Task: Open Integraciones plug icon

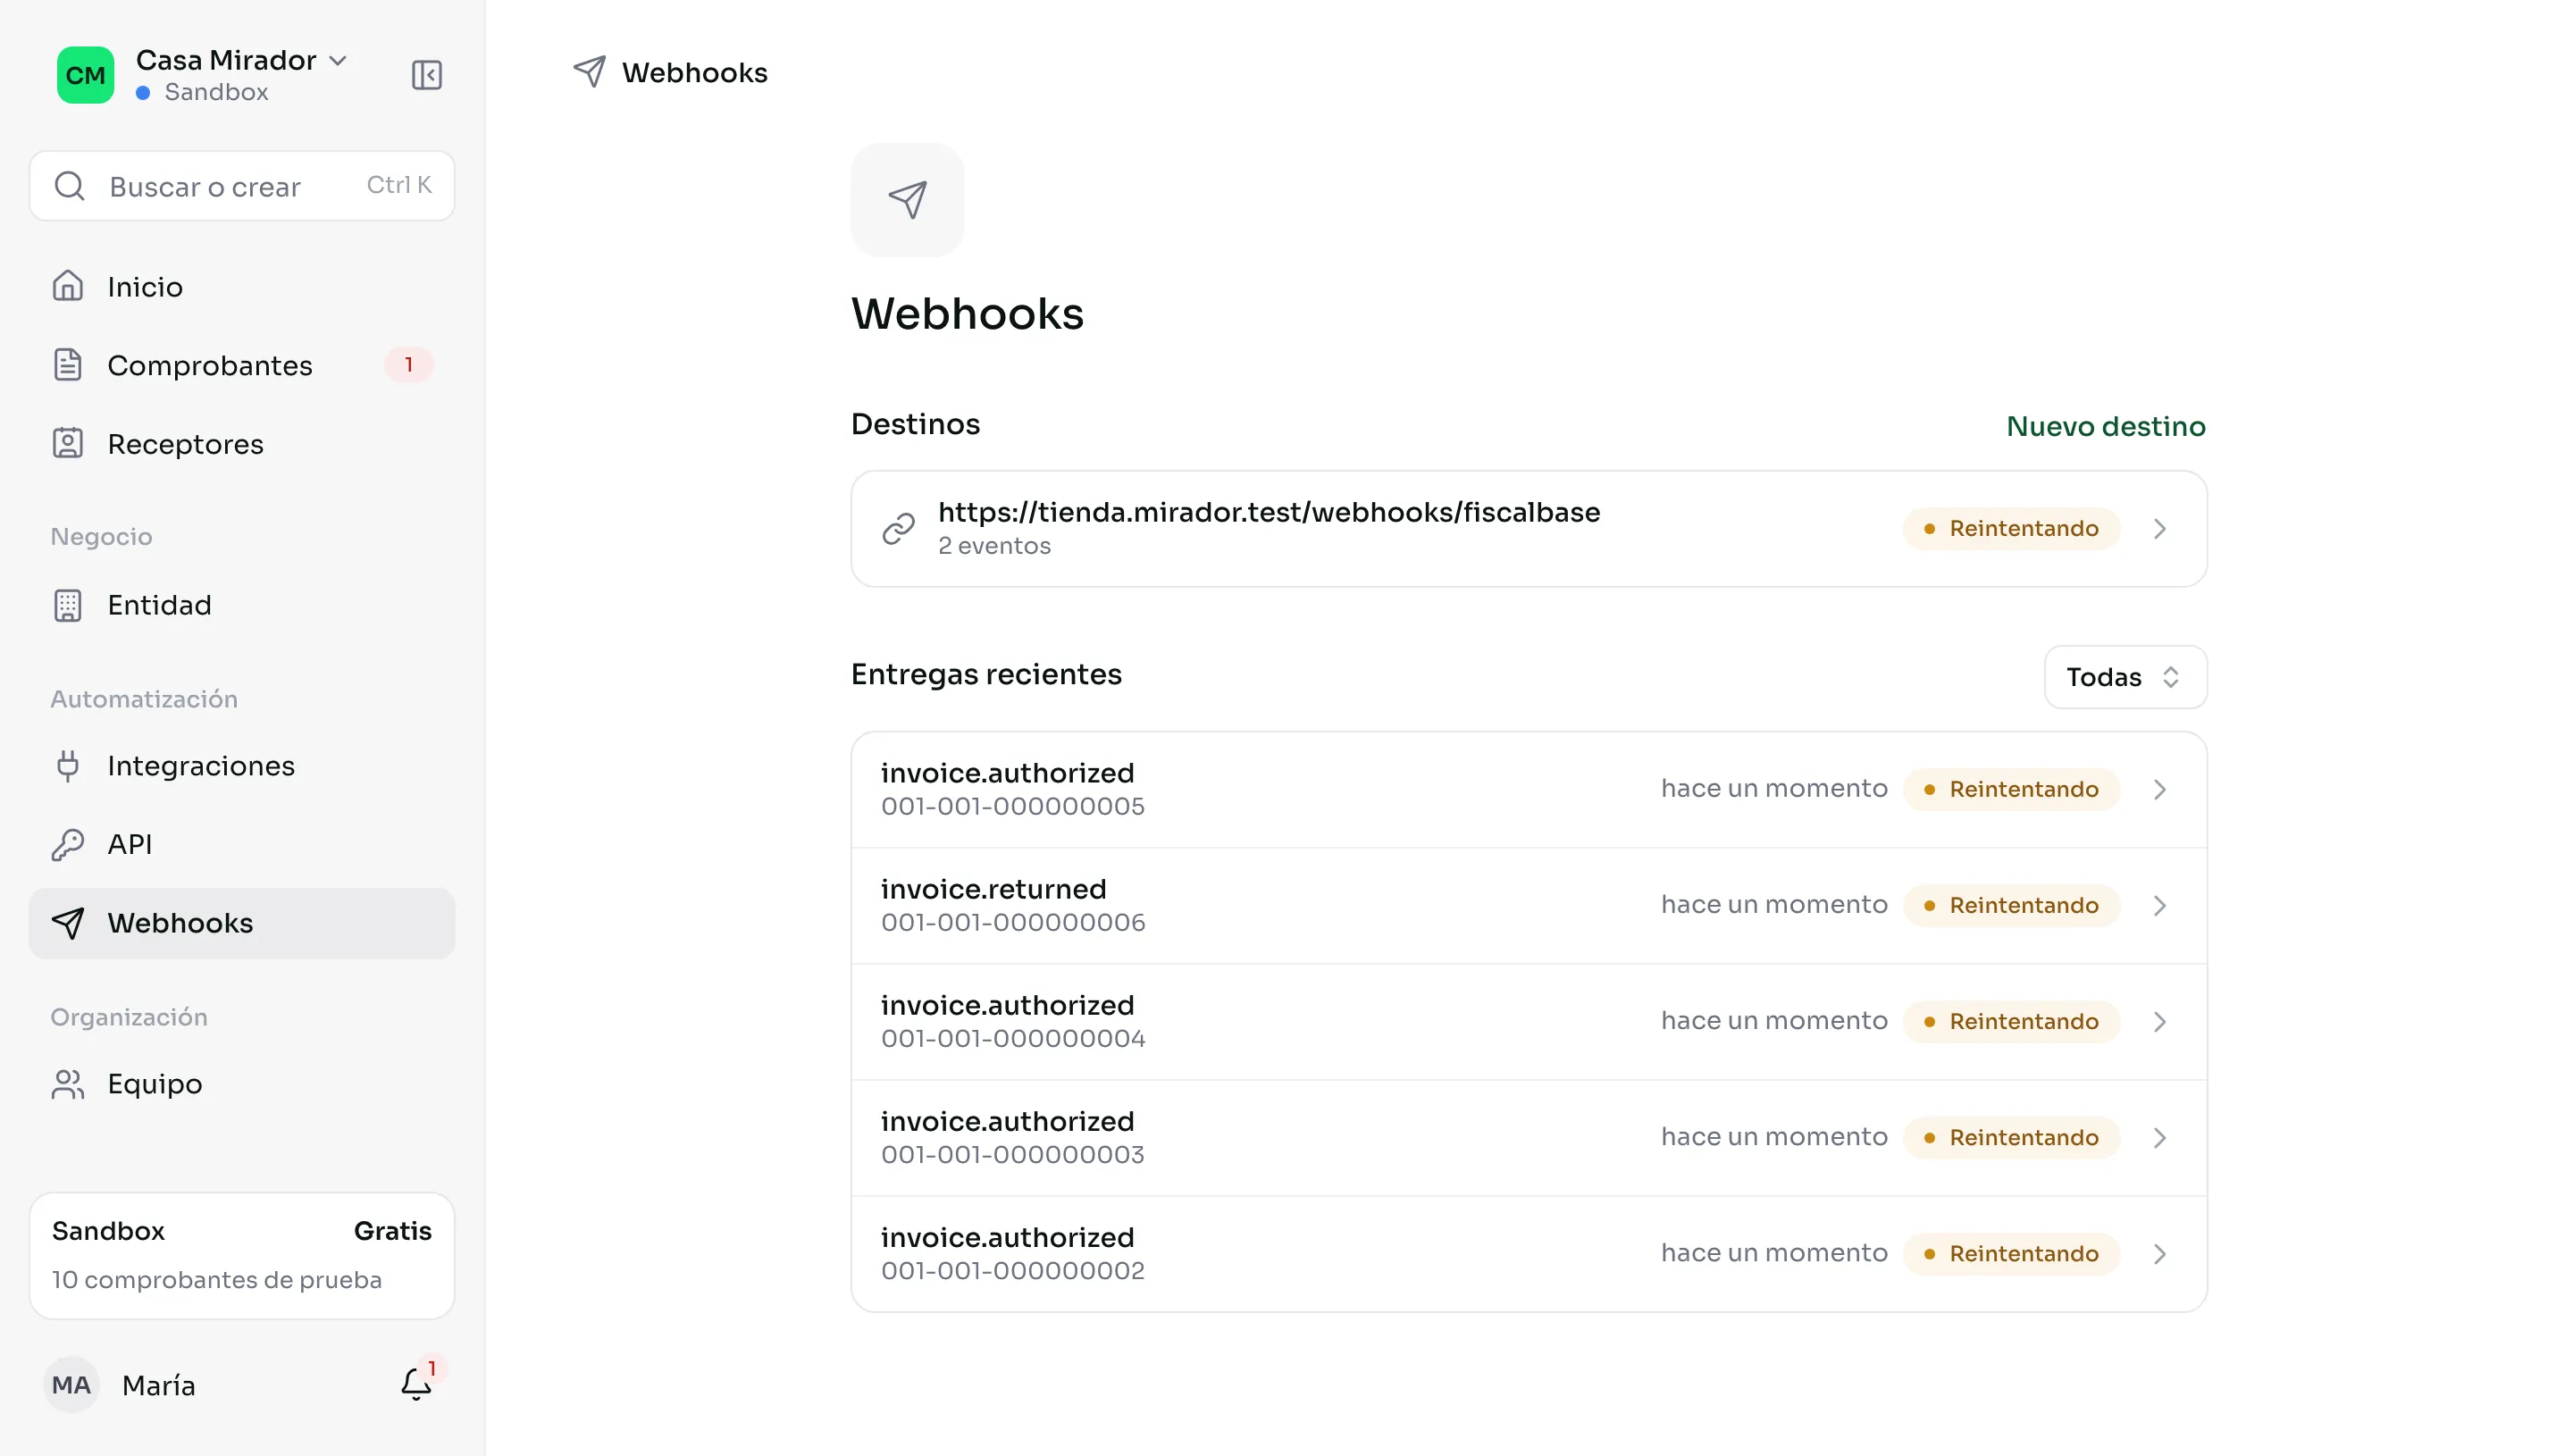Action: [67, 765]
